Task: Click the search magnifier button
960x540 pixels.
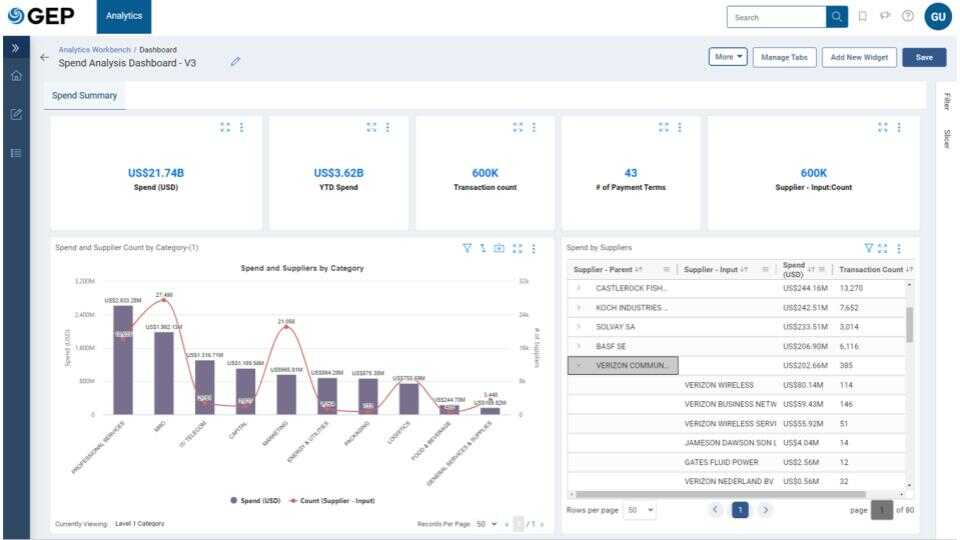Action: (836, 17)
